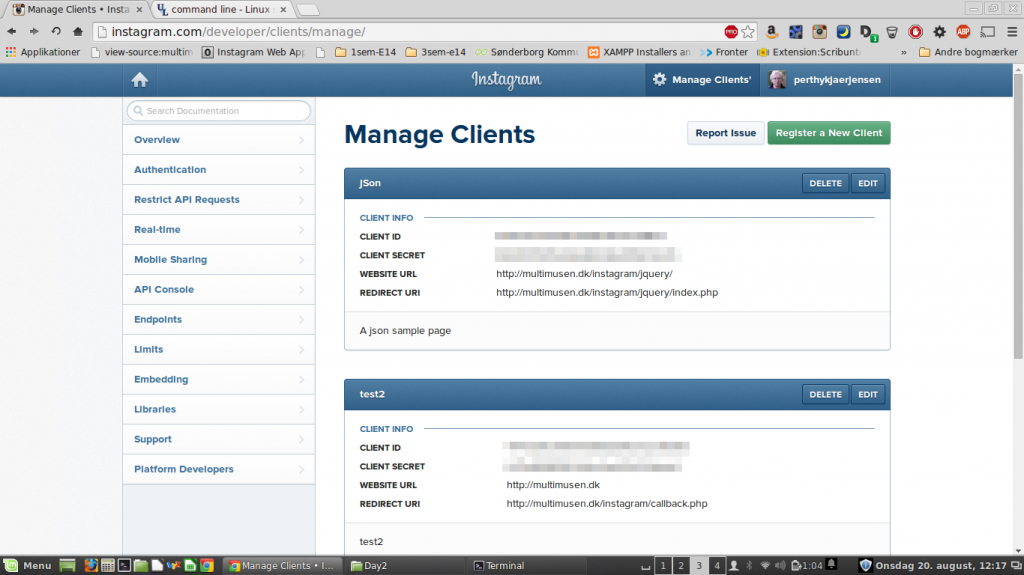1024x575 pixels.
Task: Click the page vertical scrollbar
Action: point(1018,216)
